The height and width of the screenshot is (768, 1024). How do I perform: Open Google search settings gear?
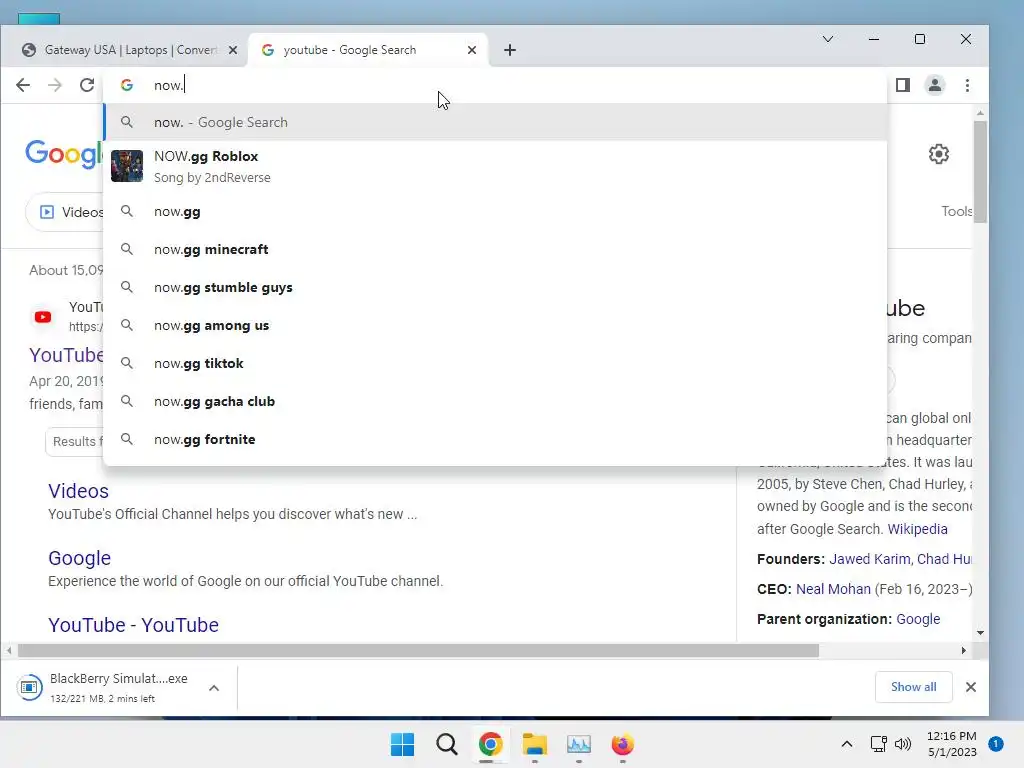point(938,154)
